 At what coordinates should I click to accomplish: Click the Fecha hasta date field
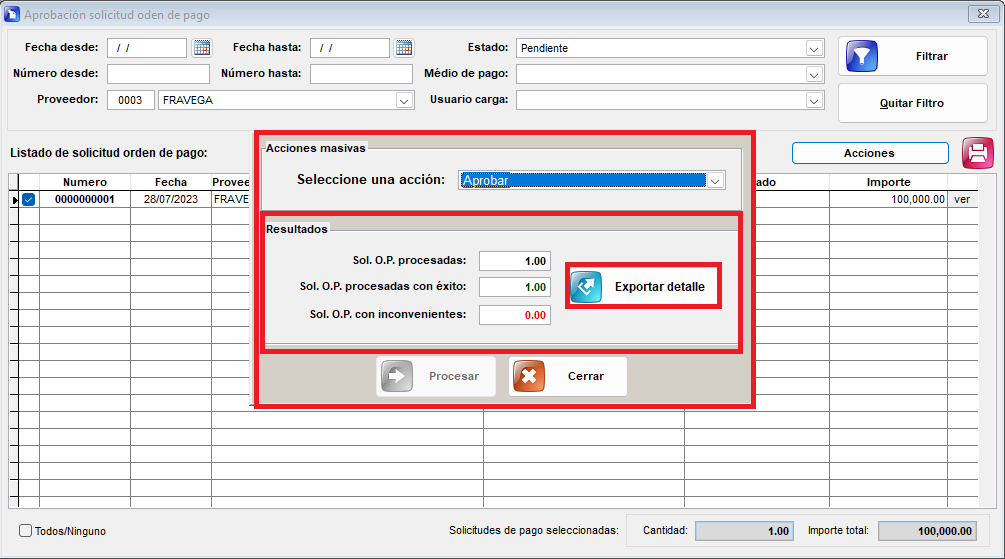[349, 48]
